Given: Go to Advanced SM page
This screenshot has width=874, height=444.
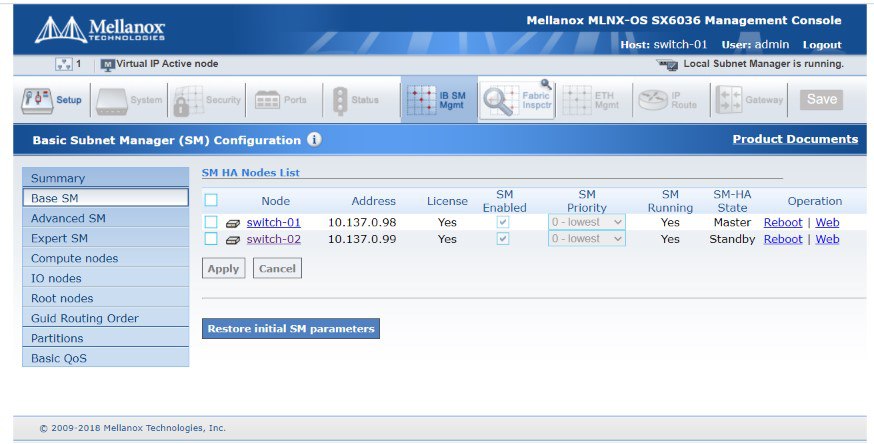Looking at the screenshot, I should pyautogui.click(x=105, y=218).
